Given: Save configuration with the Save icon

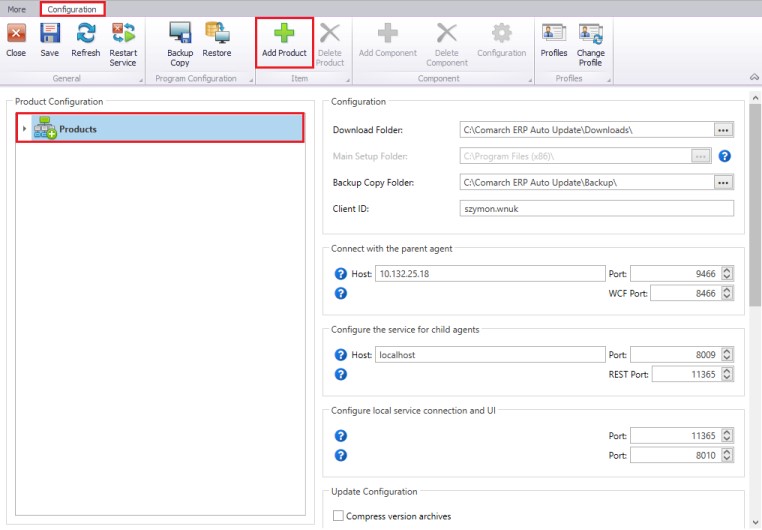Looking at the screenshot, I should pyautogui.click(x=50, y=34).
